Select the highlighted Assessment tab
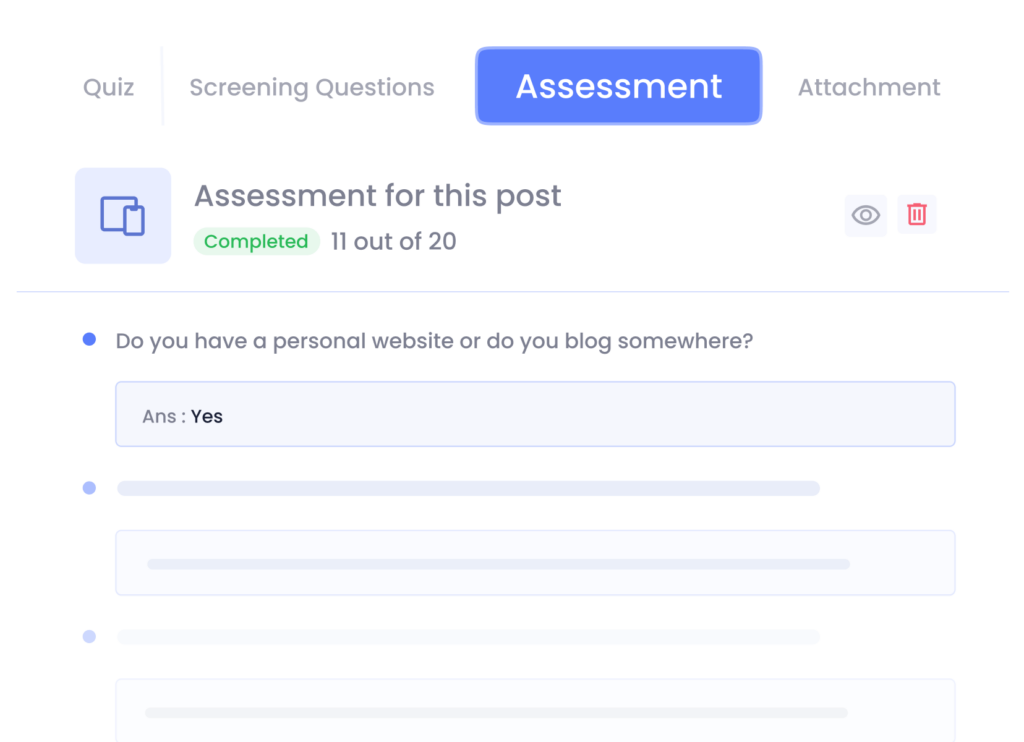Image resolution: width=1024 pixels, height=742 pixels. [618, 87]
